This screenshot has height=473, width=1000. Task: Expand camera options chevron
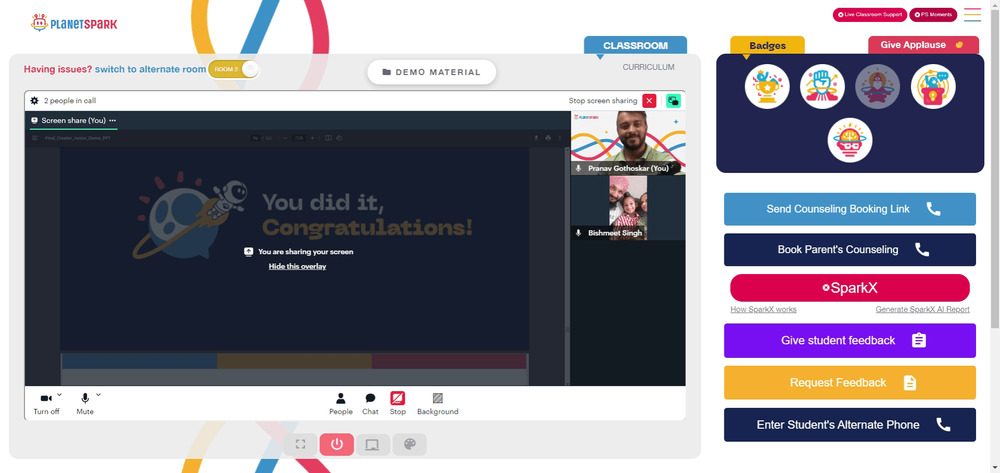(x=59, y=395)
